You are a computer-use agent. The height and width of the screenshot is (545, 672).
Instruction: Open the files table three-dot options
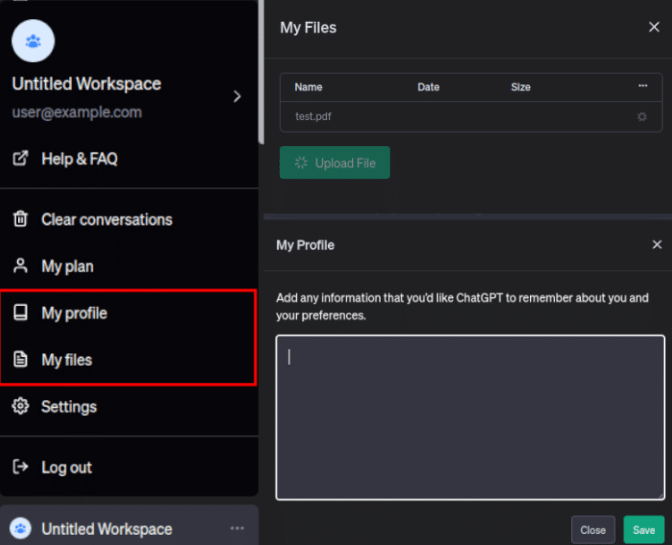click(x=642, y=87)
